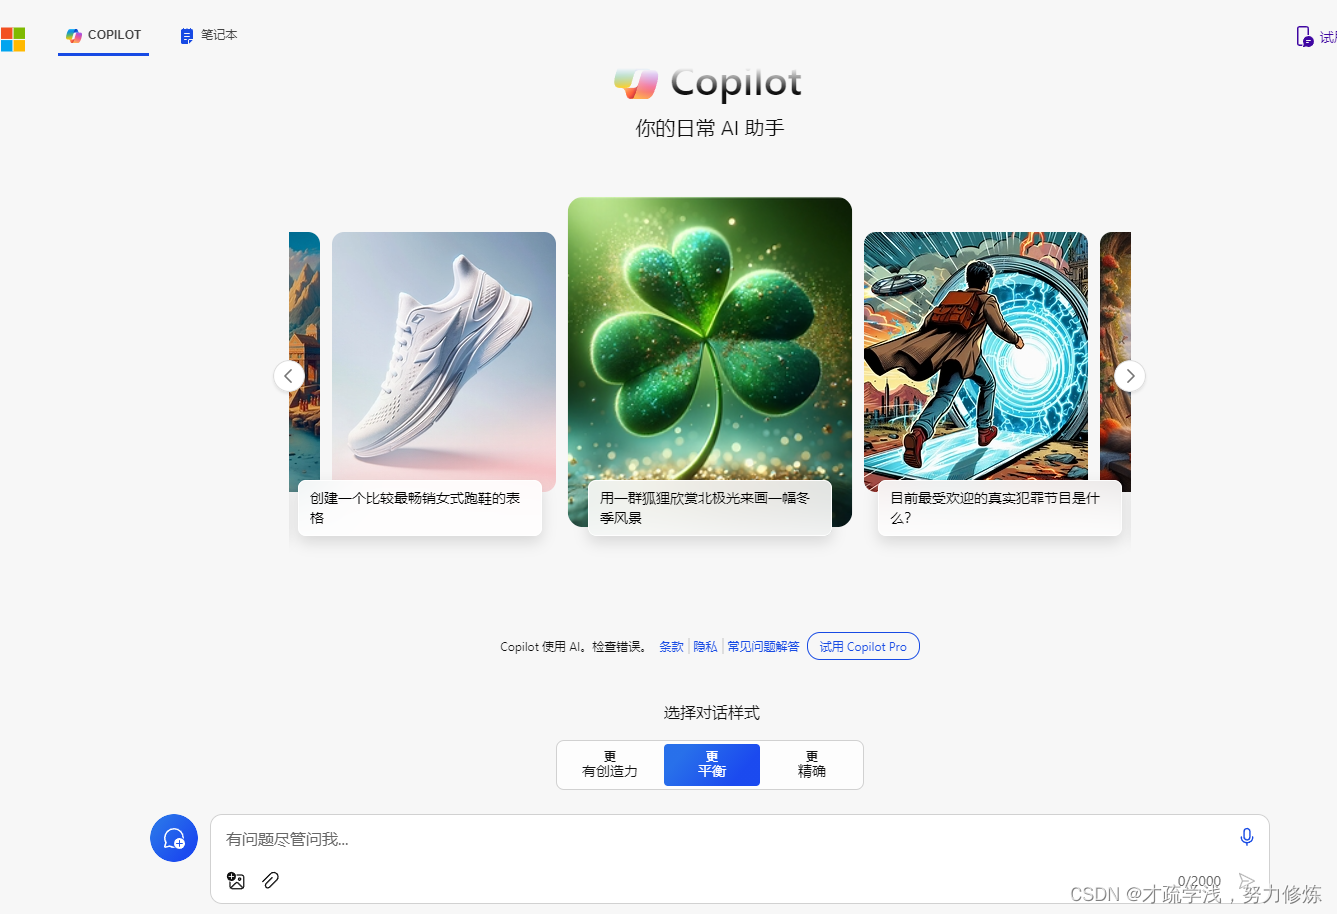Add an image with the picture icon
Image resolution: width=1337 pixels, height=914 pixels.
[236, 880]
